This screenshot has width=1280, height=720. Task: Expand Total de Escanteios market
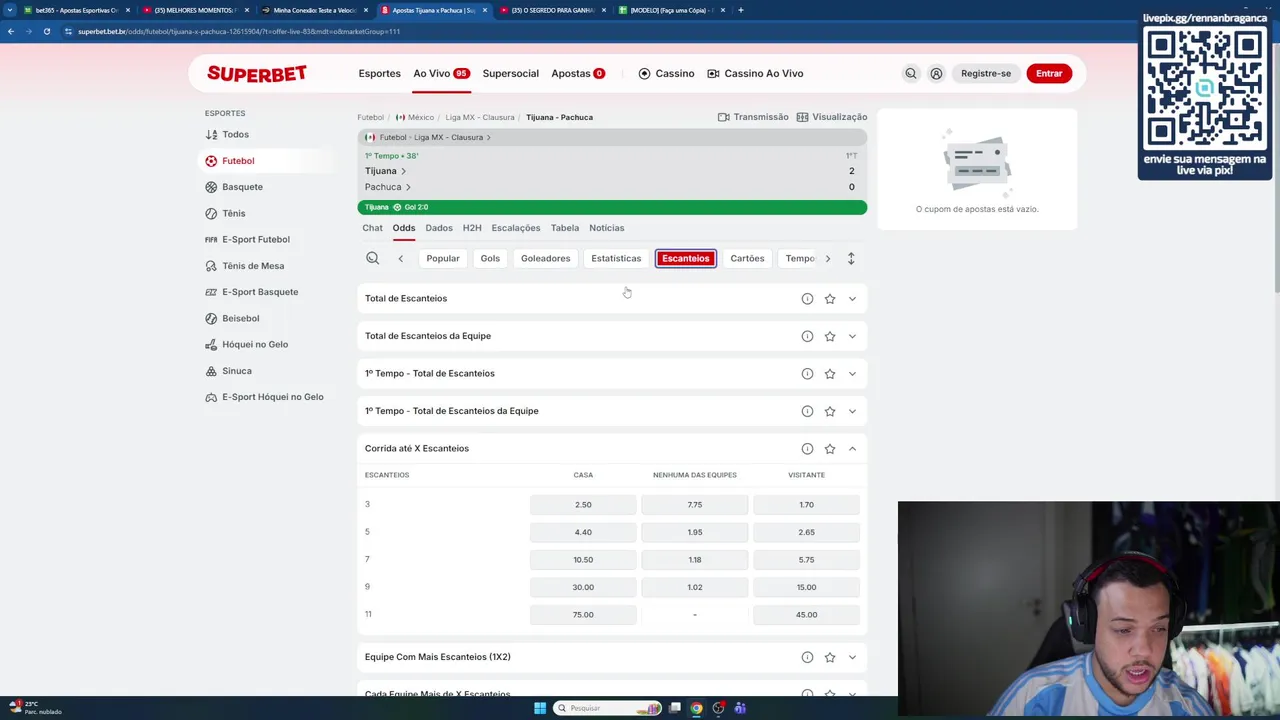pyautogui.click(x=852, y=298)
